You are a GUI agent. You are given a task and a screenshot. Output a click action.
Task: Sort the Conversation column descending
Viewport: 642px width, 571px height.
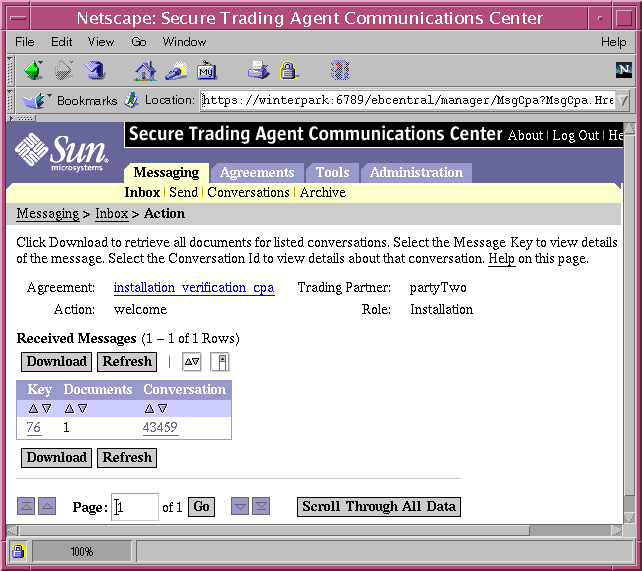[163, 409]
